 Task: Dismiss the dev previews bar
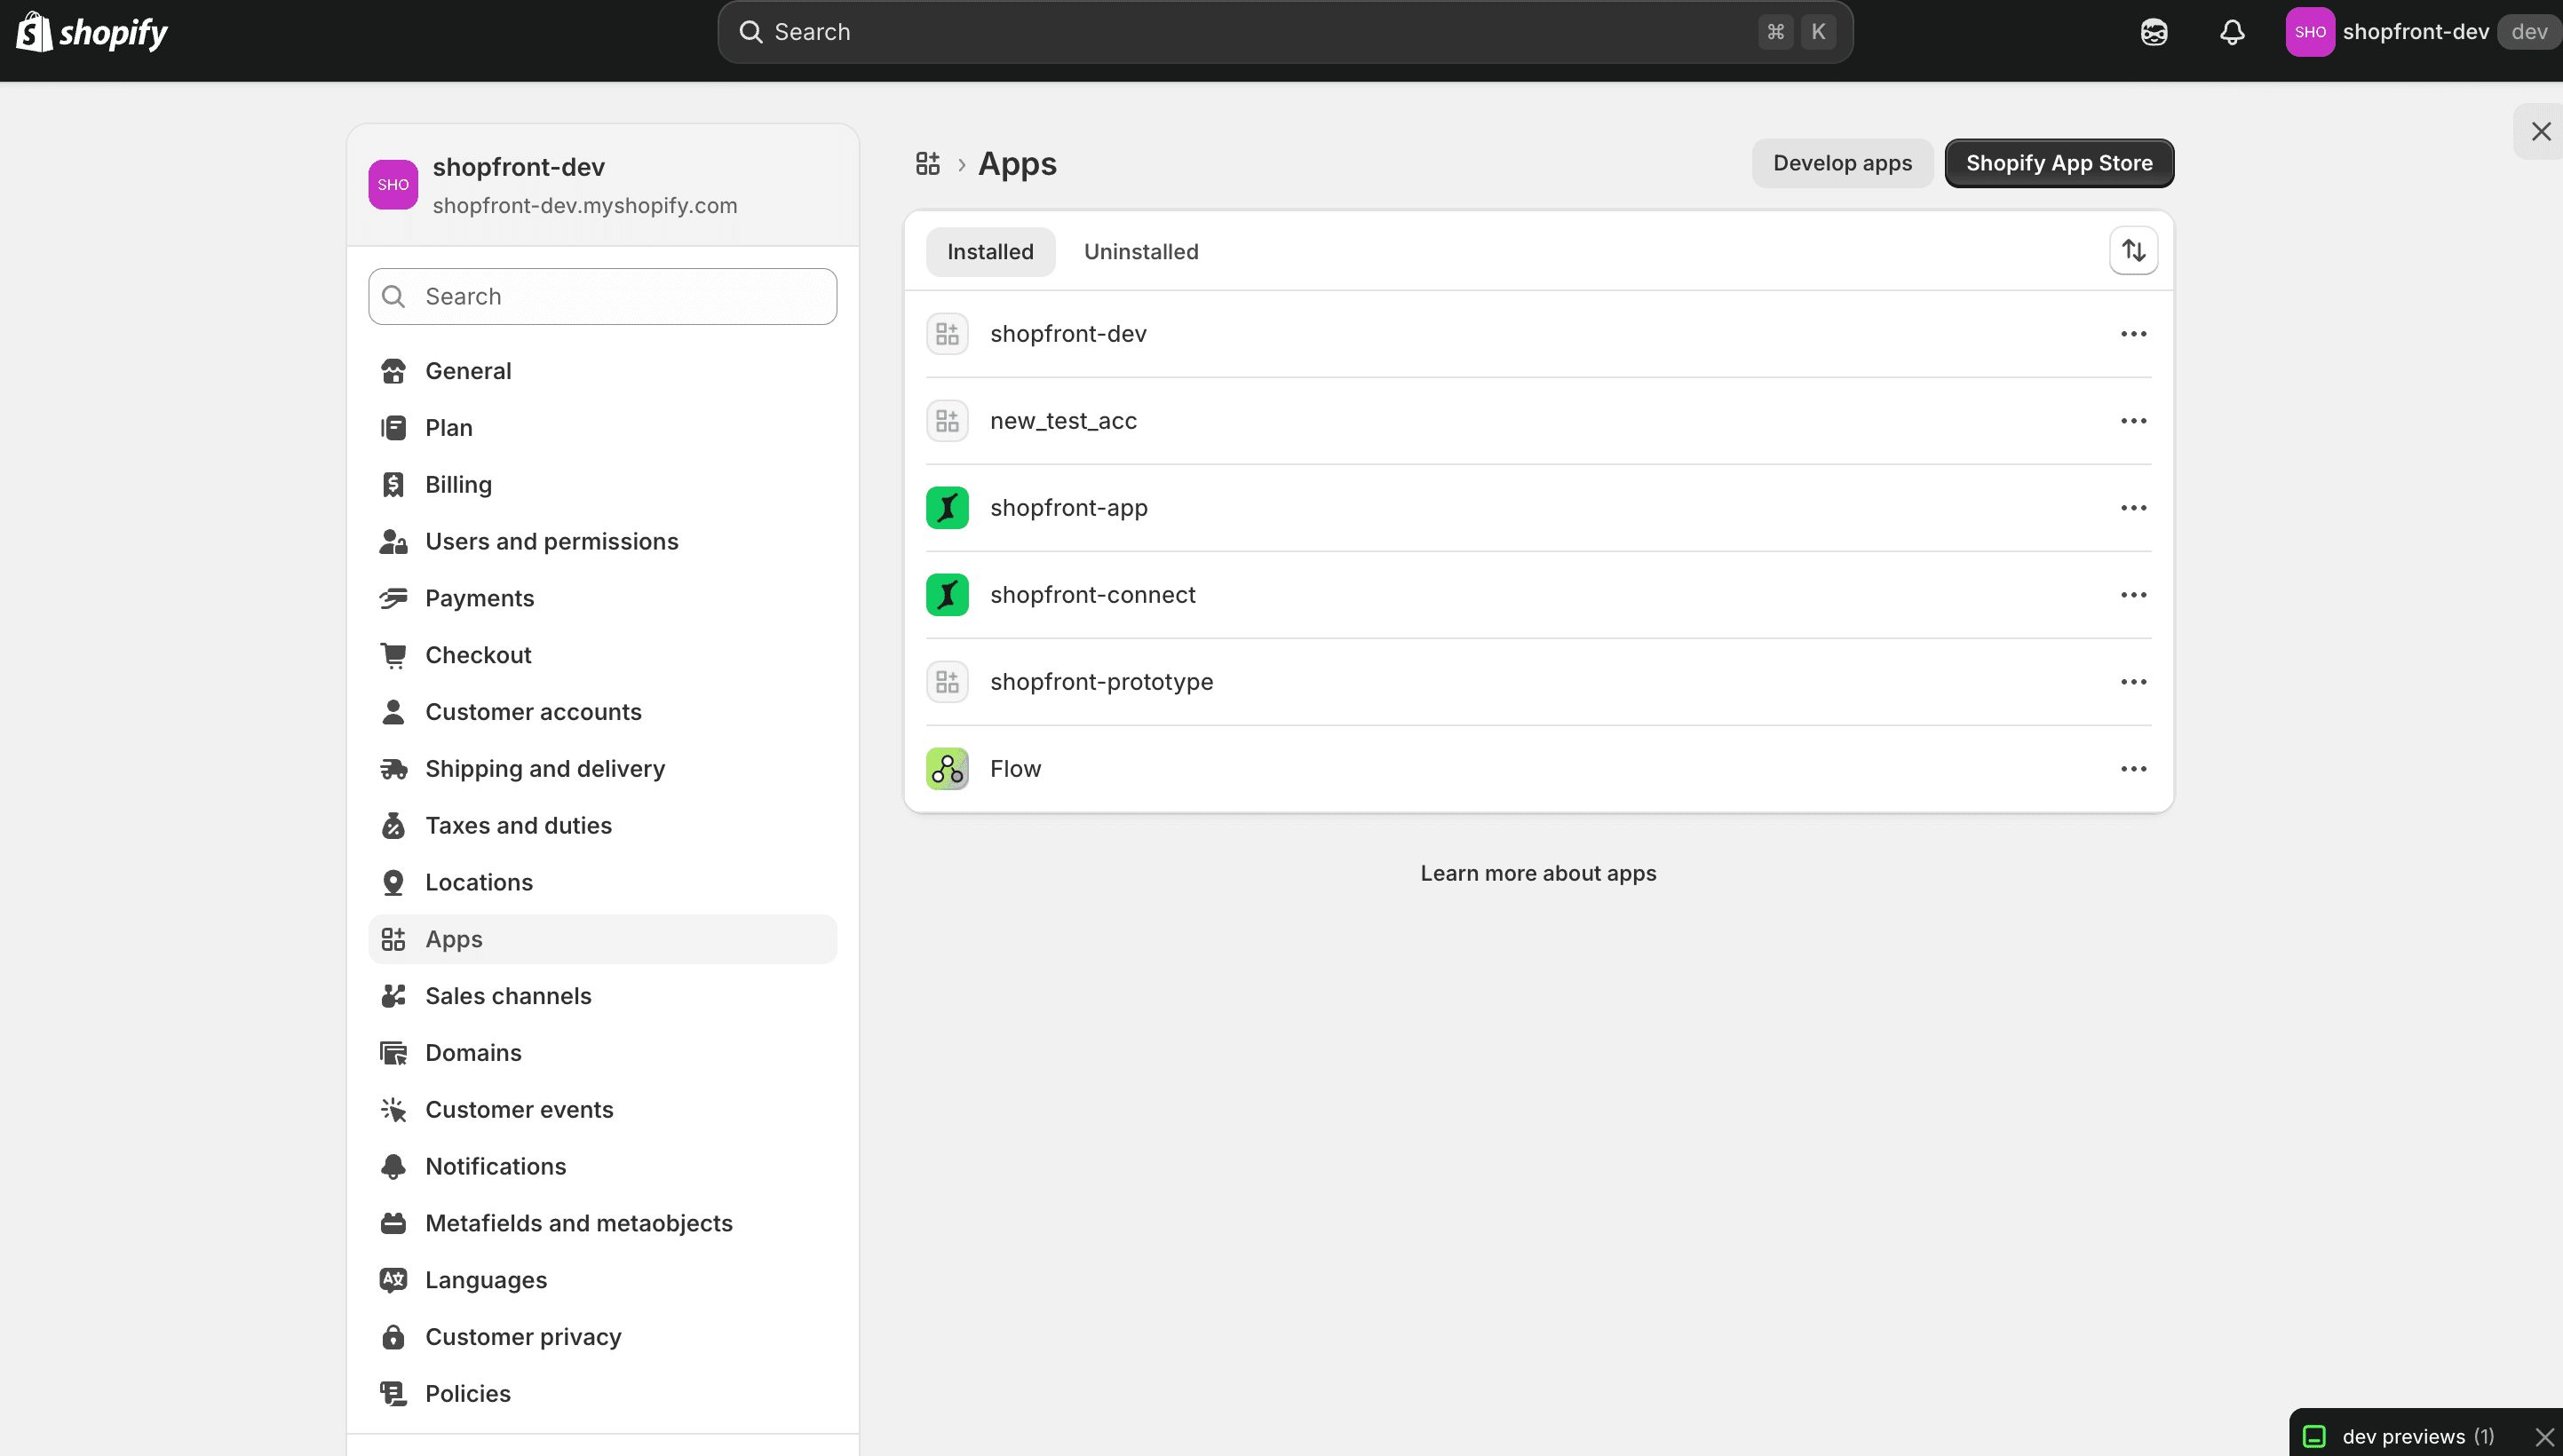coord(2545,1437)
